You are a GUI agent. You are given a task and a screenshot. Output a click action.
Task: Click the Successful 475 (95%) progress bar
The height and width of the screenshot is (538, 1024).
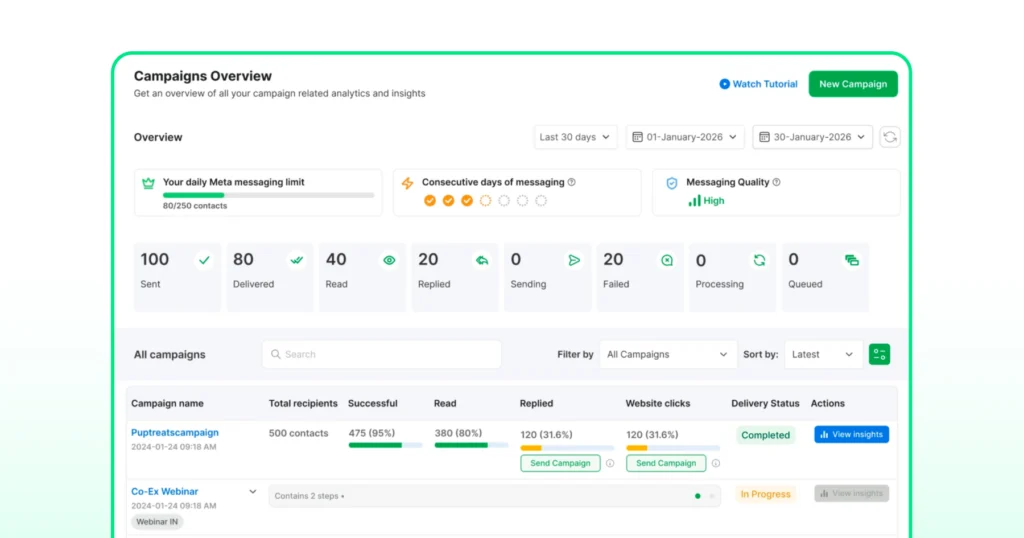tap(385, 445)
